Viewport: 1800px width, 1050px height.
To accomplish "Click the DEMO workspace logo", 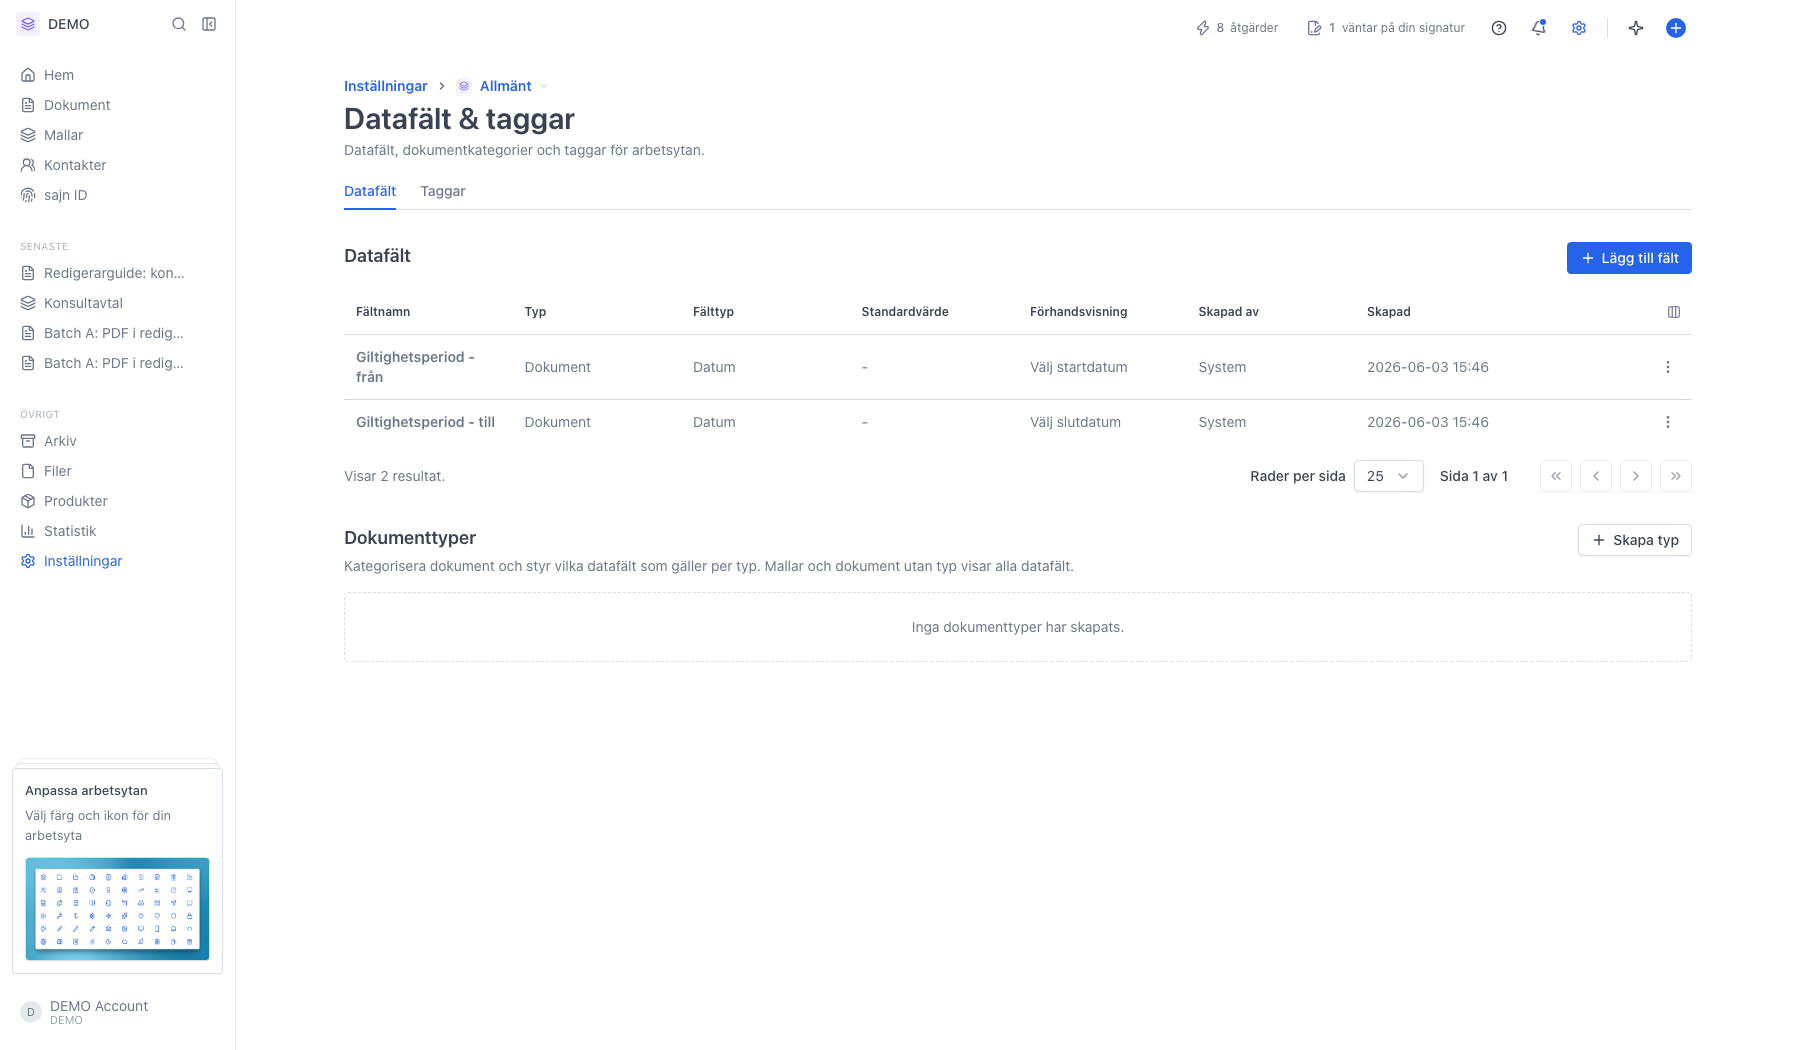I will (28, 24).
